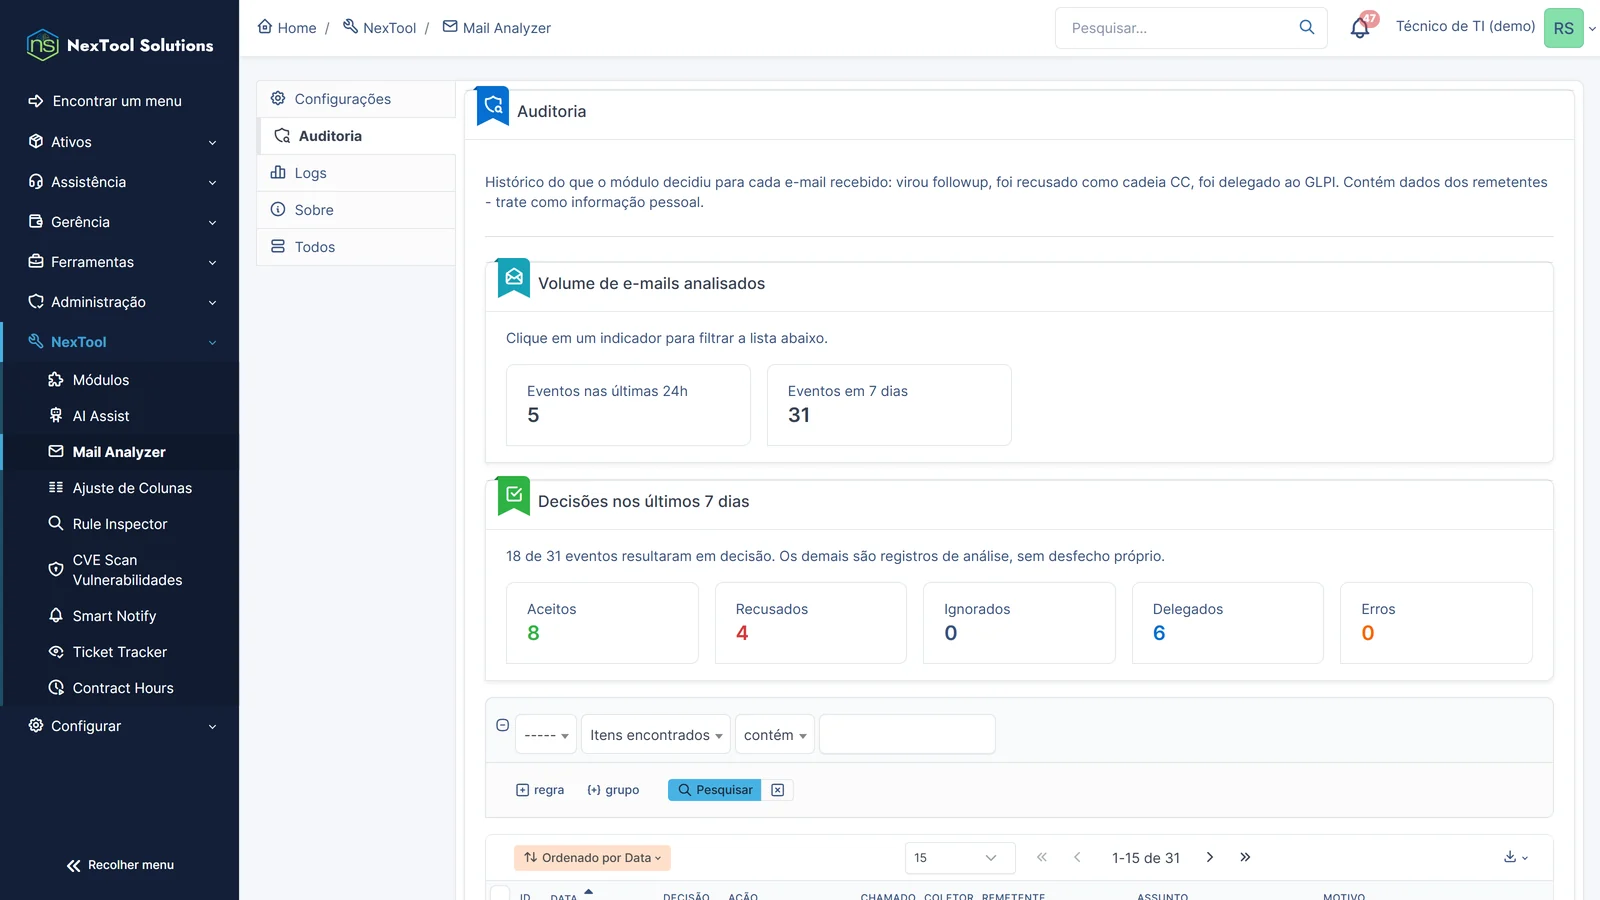Filter by Recusados indicator card
This screenshot has height=900, width=1600.
(811, 623)
